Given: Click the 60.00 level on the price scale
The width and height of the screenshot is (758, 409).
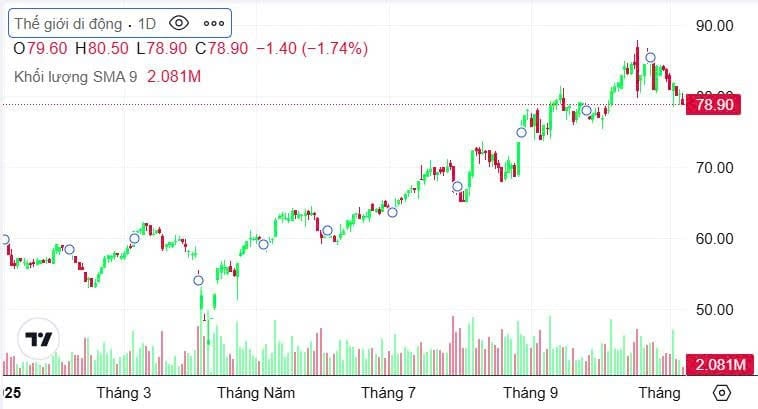Looking at the screenshot, I should [x=715, y=238].
